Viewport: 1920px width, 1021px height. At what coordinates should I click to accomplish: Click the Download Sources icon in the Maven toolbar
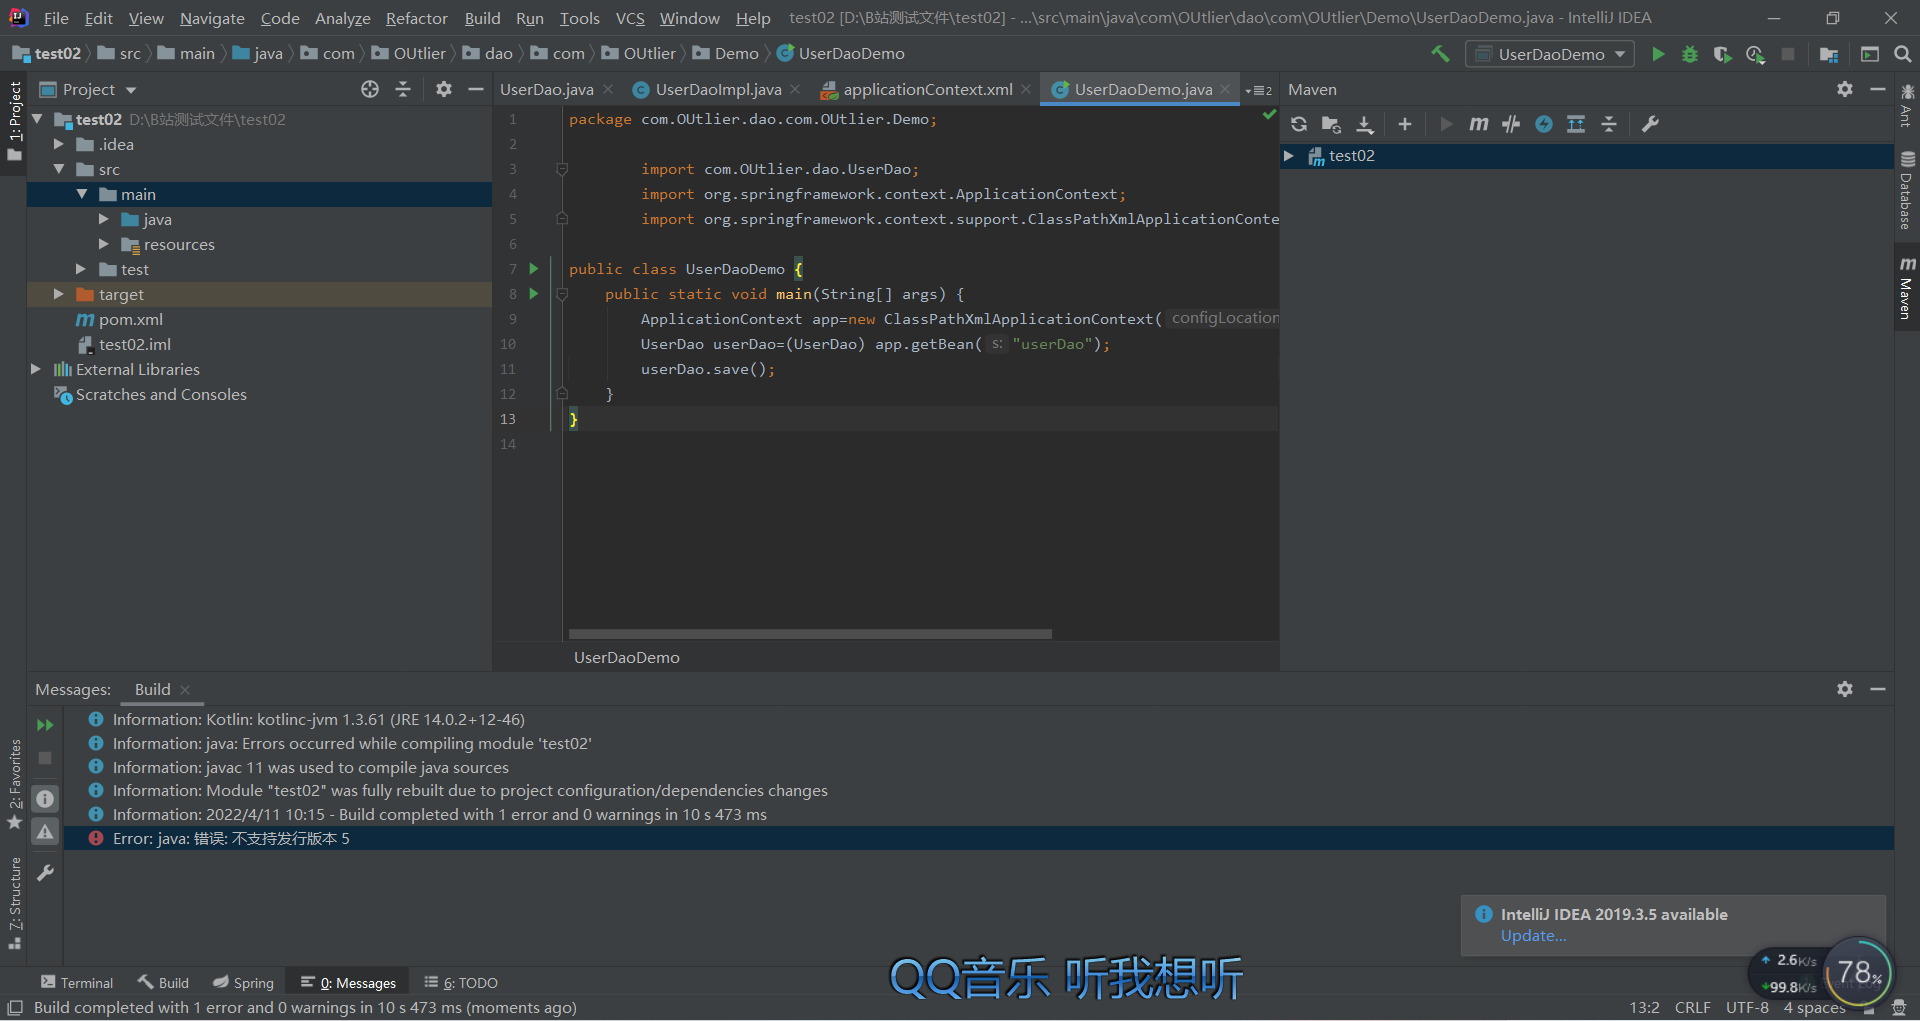point(1365,124)
